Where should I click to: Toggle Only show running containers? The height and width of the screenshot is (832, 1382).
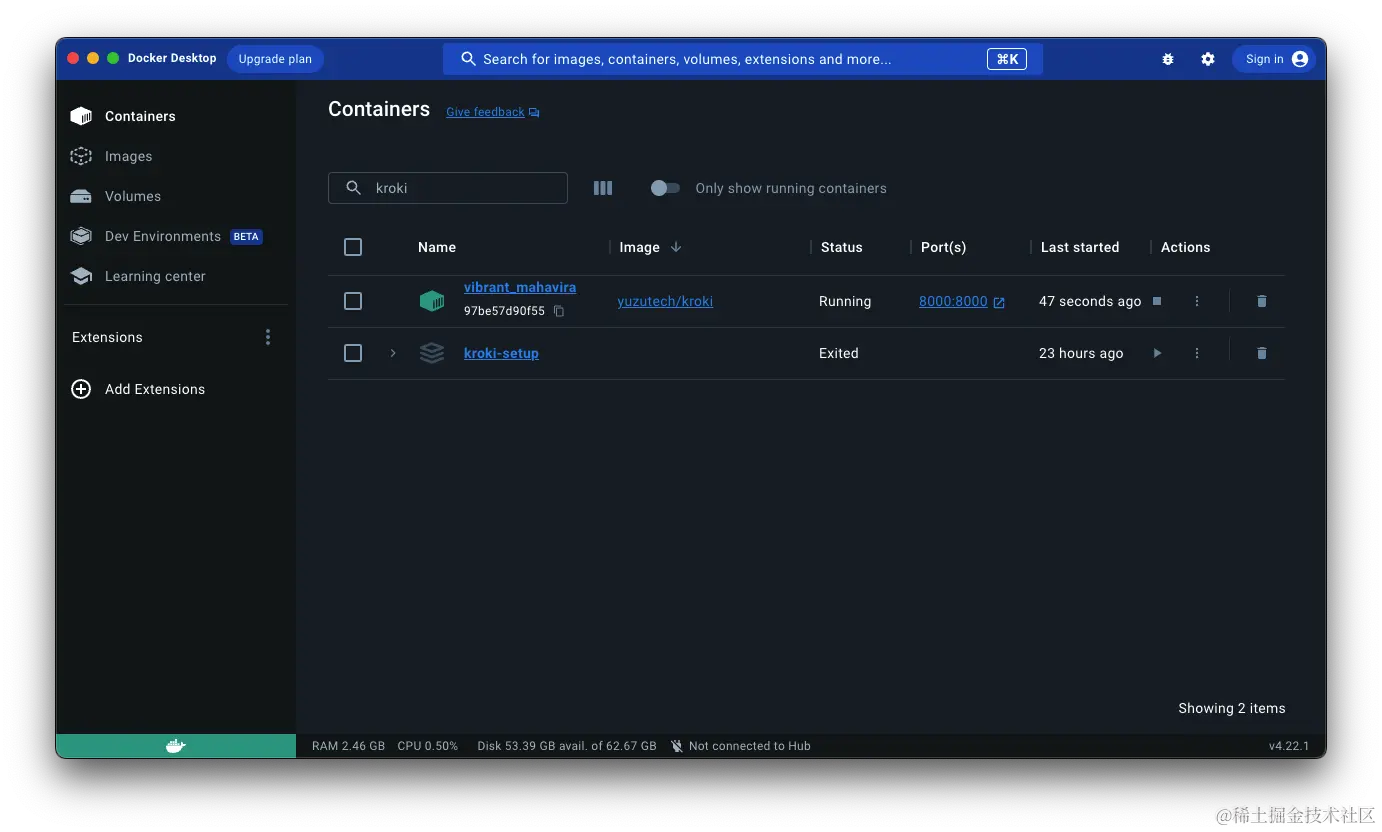(x=665, y=188)
